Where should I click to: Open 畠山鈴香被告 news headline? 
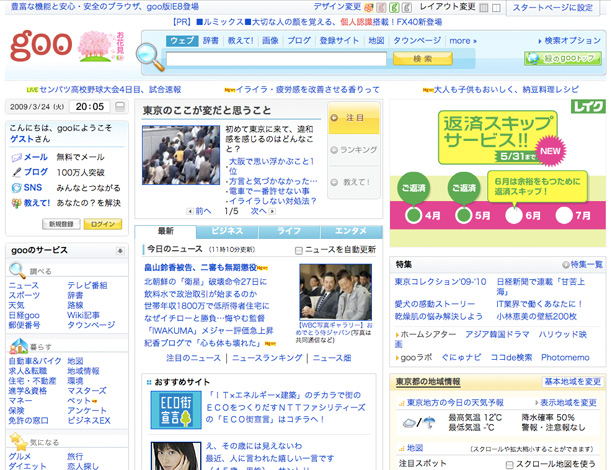point(201,267)
